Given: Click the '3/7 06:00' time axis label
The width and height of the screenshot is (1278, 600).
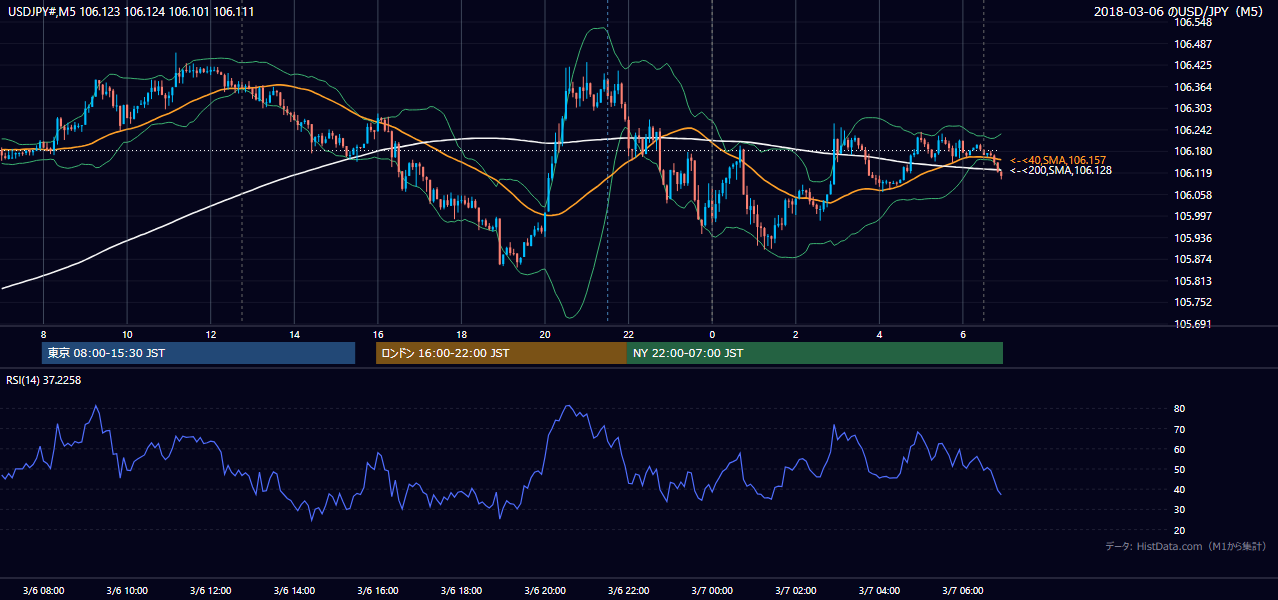Looking at the screenshot, I should pyautogui.click(x=963, y=590).
